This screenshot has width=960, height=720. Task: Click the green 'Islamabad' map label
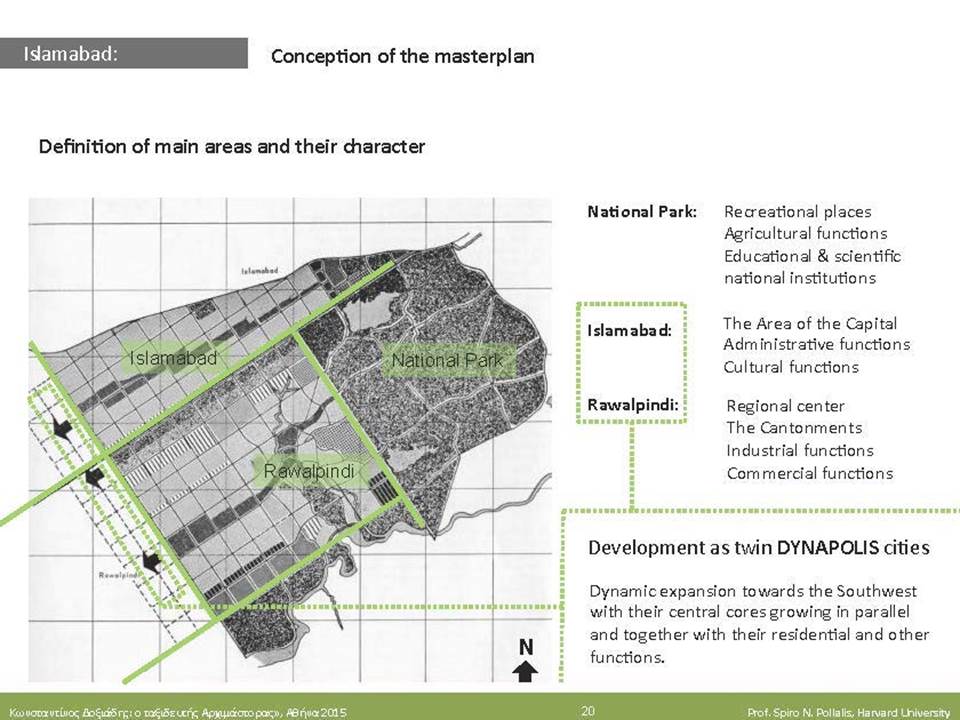(x=173, y=358)
